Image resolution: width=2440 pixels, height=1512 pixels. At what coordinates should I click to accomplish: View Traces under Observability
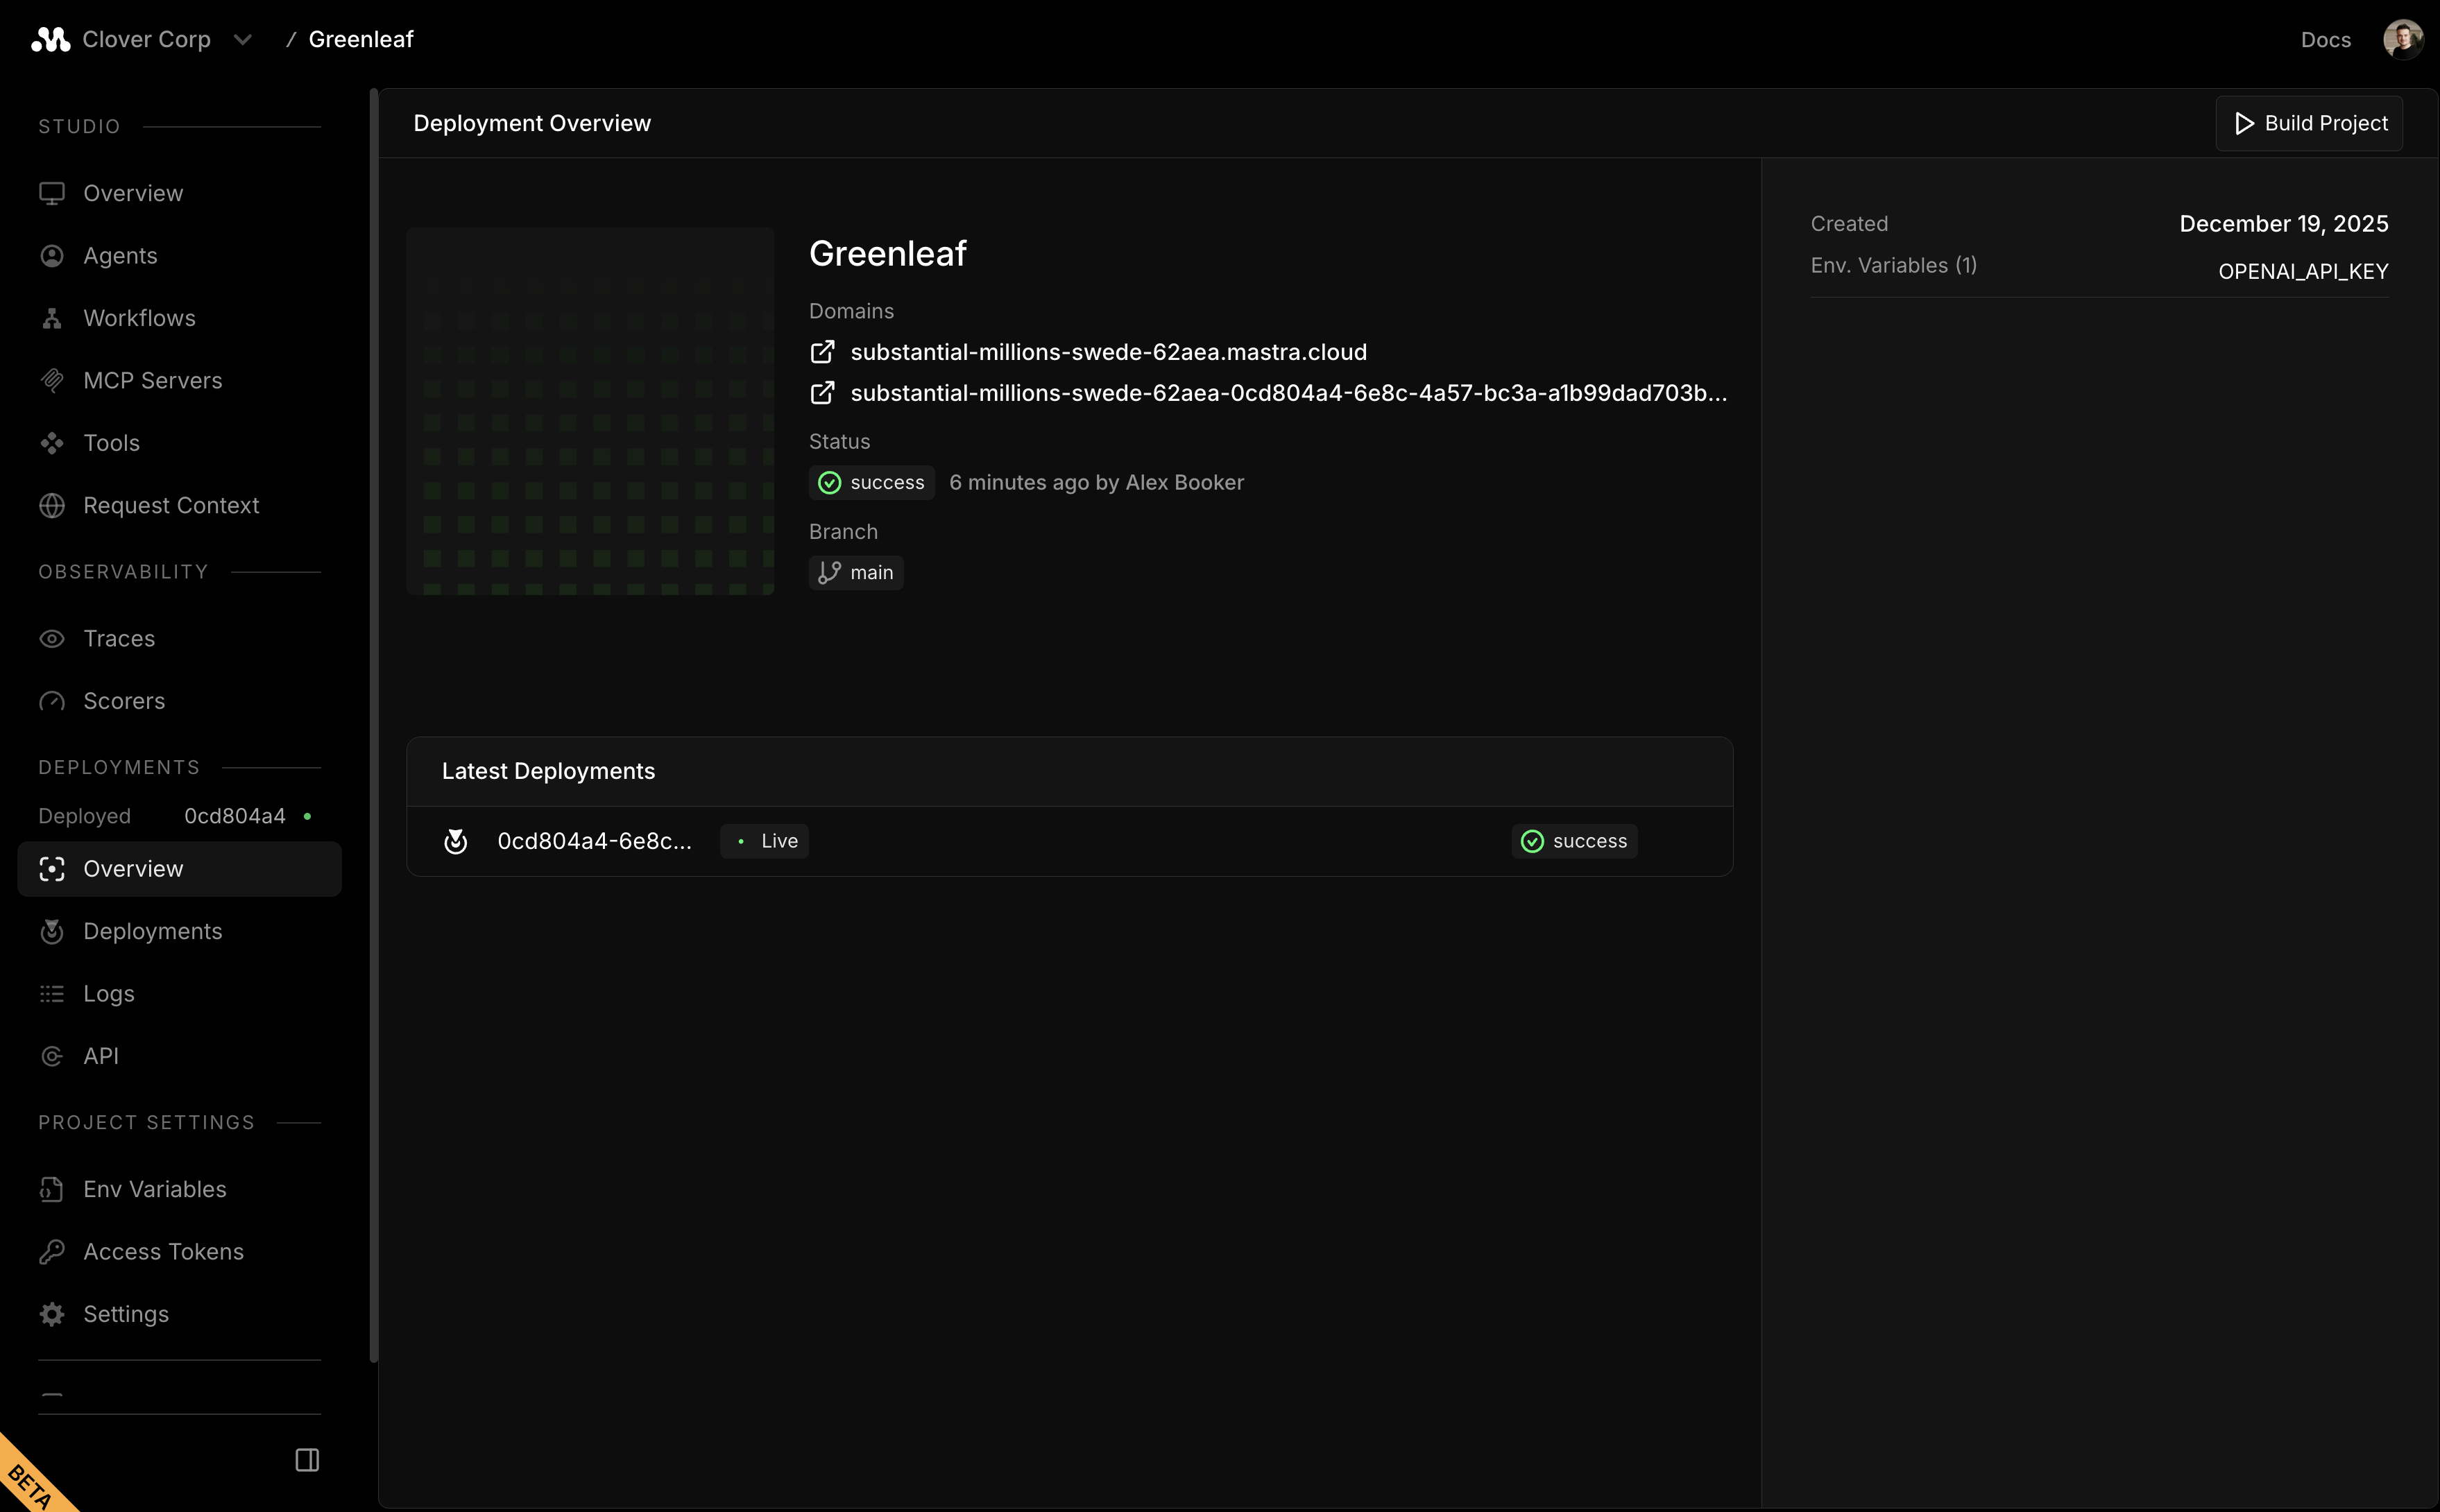click(x=118, y=639)
